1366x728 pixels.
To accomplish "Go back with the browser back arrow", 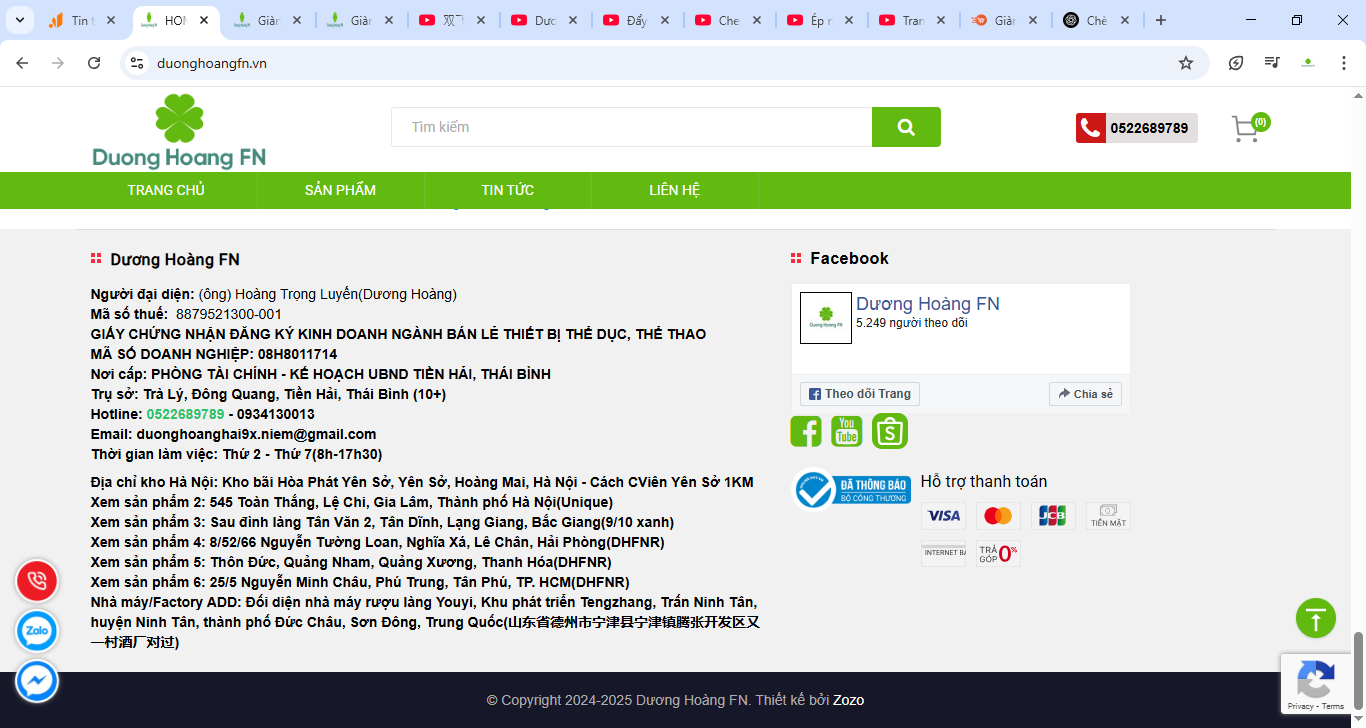I will (x=22, y=63).
